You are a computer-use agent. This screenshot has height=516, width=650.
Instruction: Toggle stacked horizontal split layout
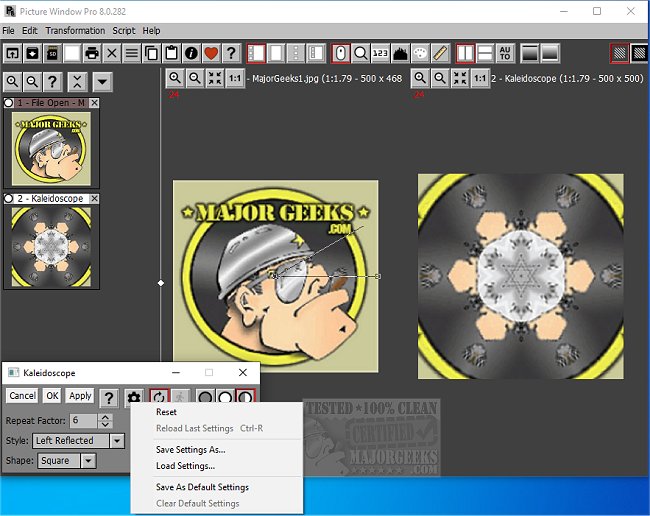[x=485, y=53]
